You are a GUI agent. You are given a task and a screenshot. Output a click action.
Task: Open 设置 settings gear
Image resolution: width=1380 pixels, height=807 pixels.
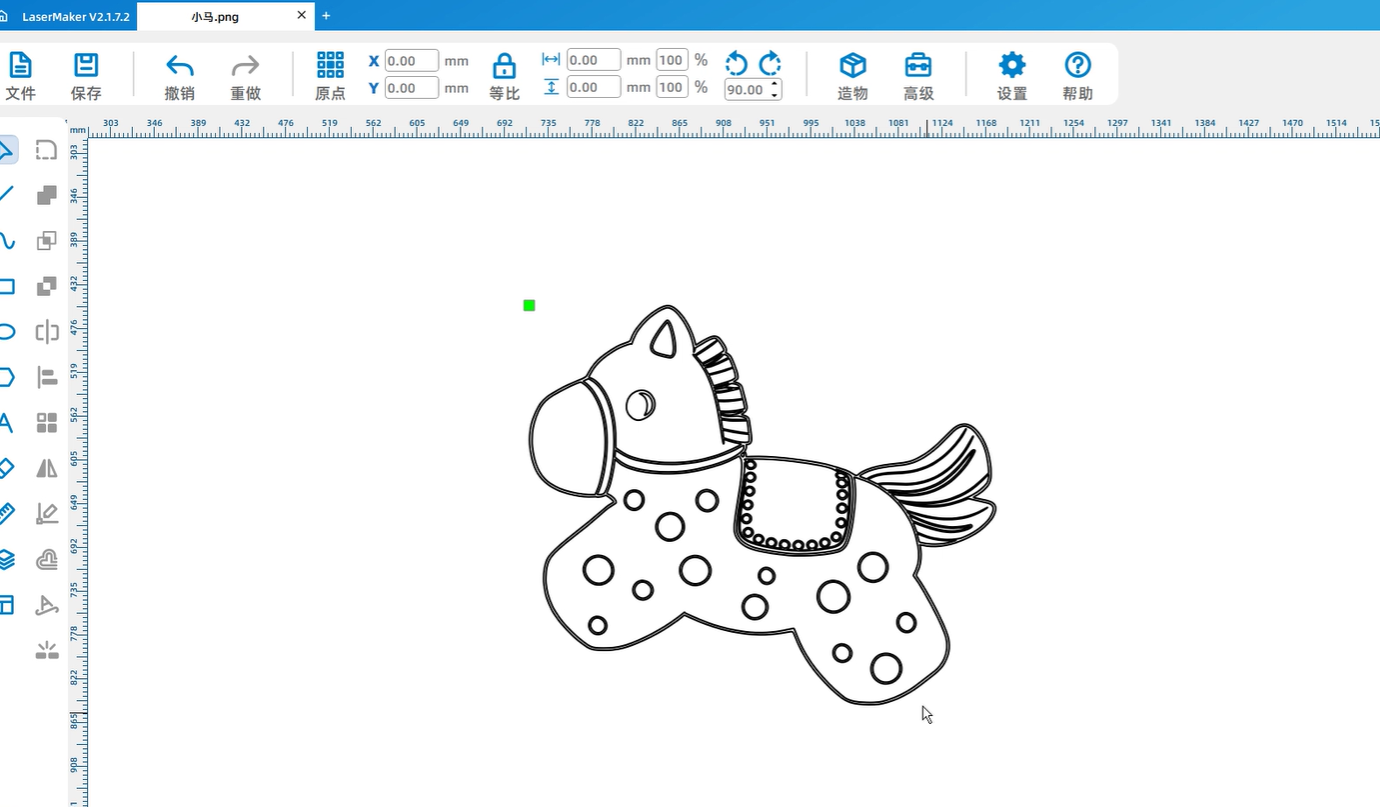point(1012,76)
